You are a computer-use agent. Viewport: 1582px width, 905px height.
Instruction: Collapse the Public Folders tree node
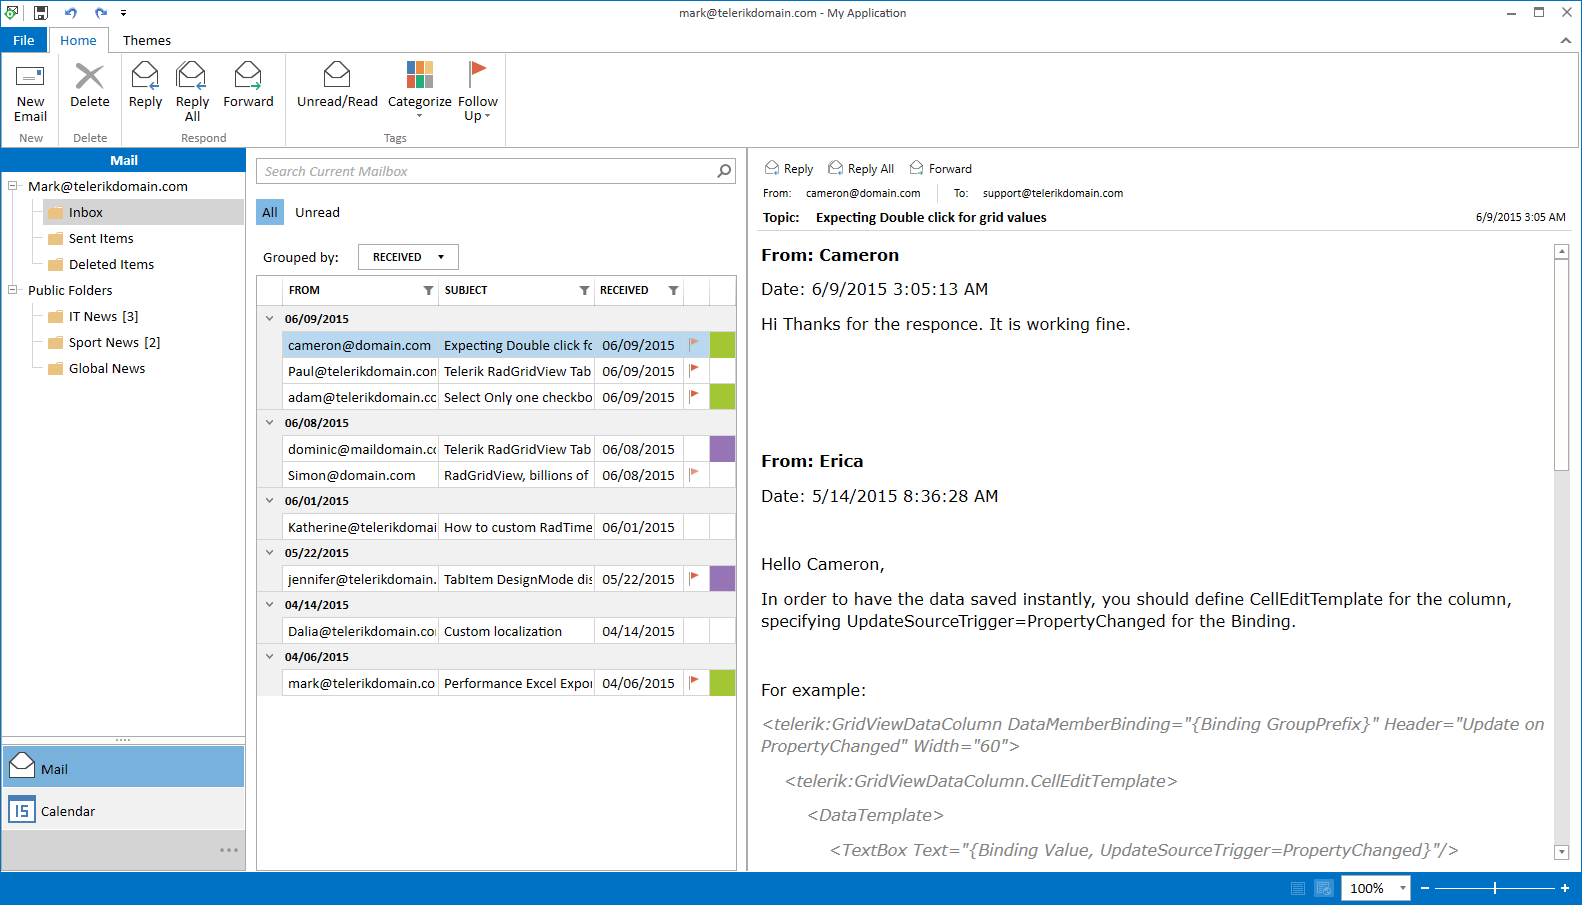(x=13, y=290)
